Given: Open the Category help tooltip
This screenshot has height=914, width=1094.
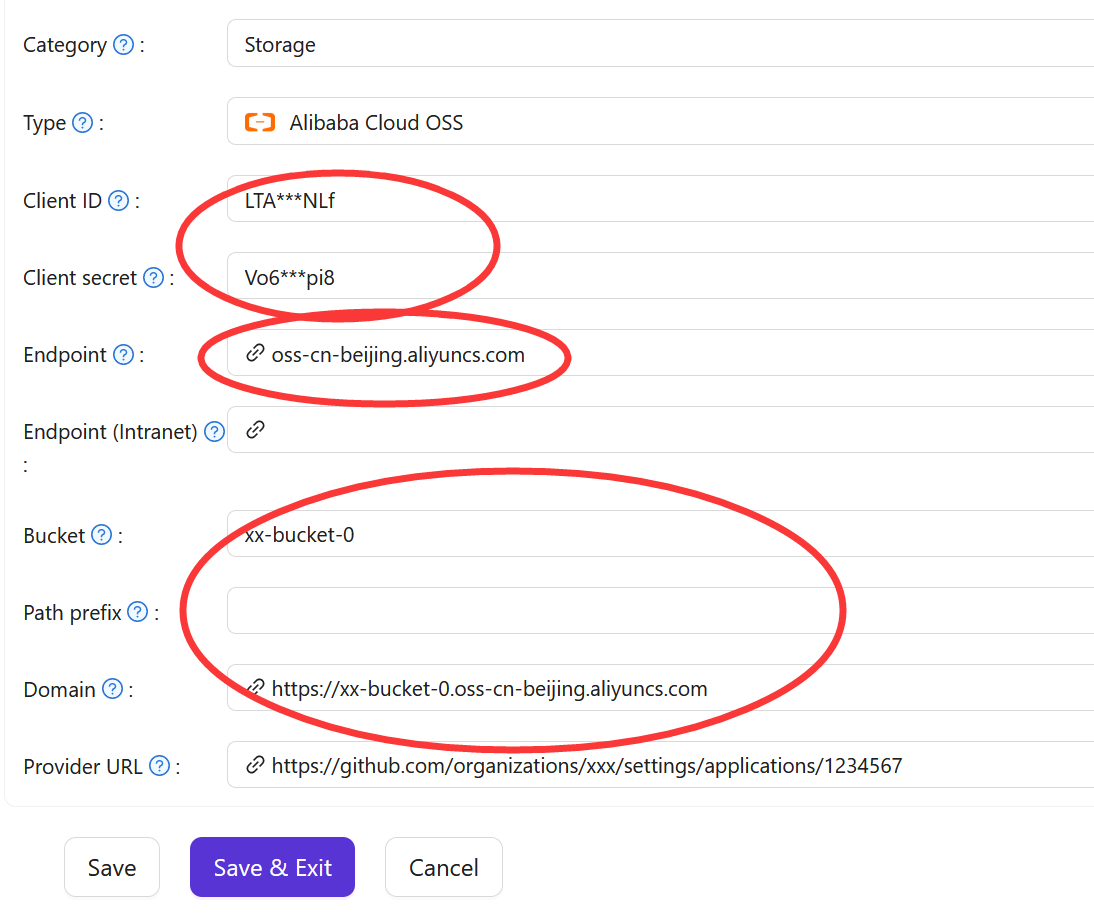Looking at the screenshot, I should [x=123, y=44].
